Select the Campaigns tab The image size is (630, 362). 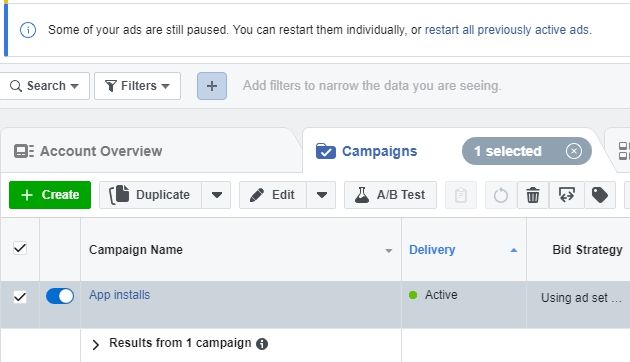coord(366,151)
